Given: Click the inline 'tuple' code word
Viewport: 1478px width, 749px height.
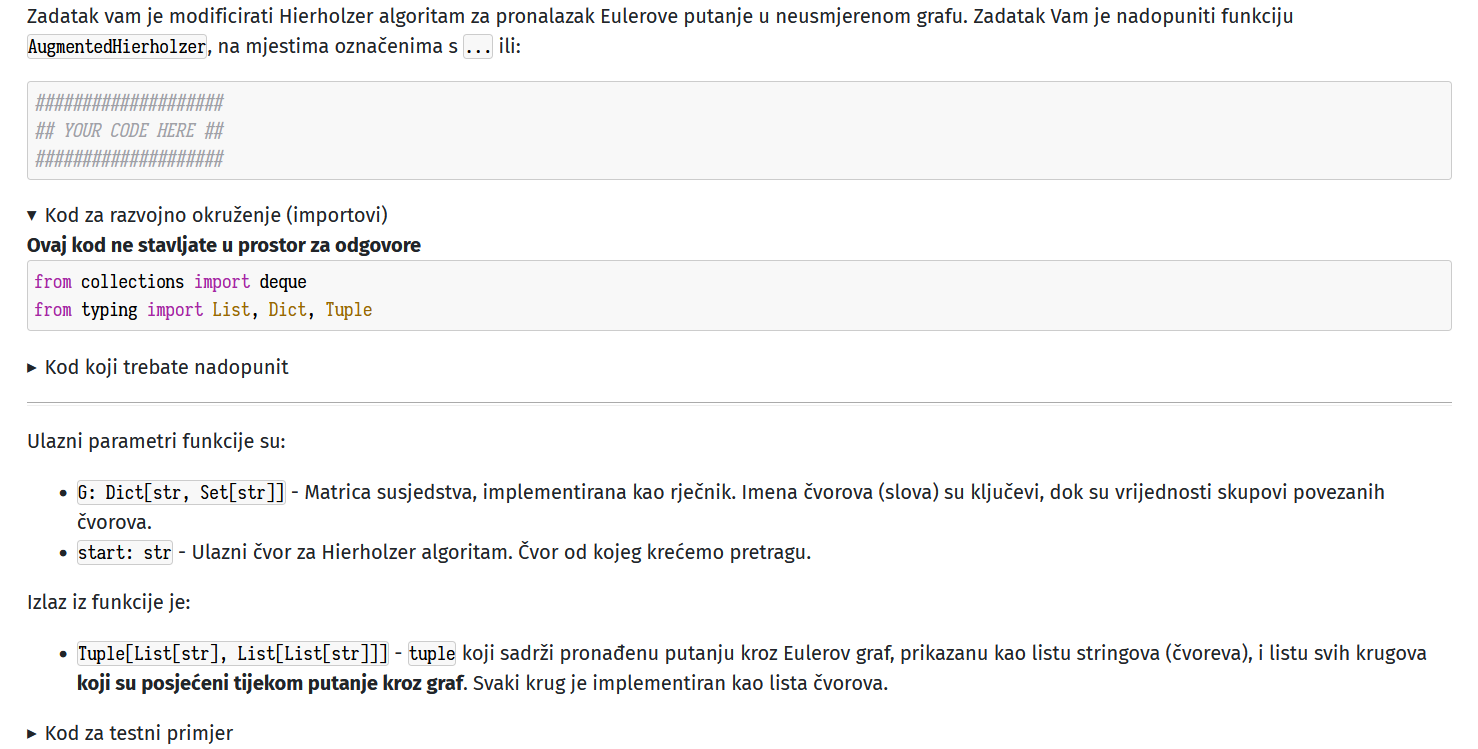Looking at the screenshot, I should 433,654.
